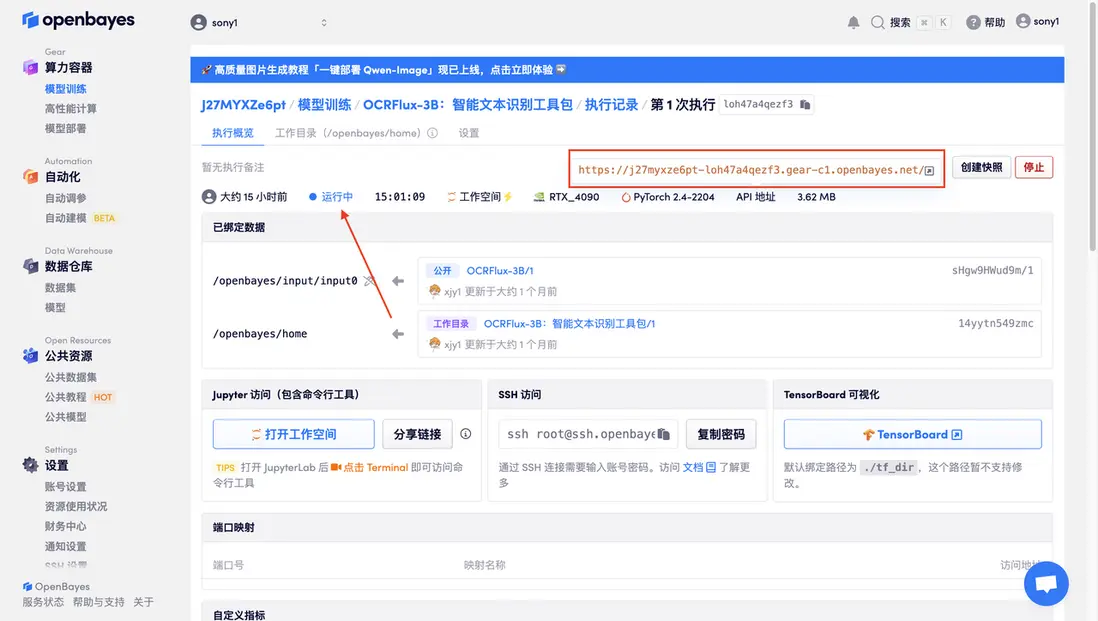Click the 运行中 status text
The width and height of the screenshot is (1098, 621).
pos(337,197)
